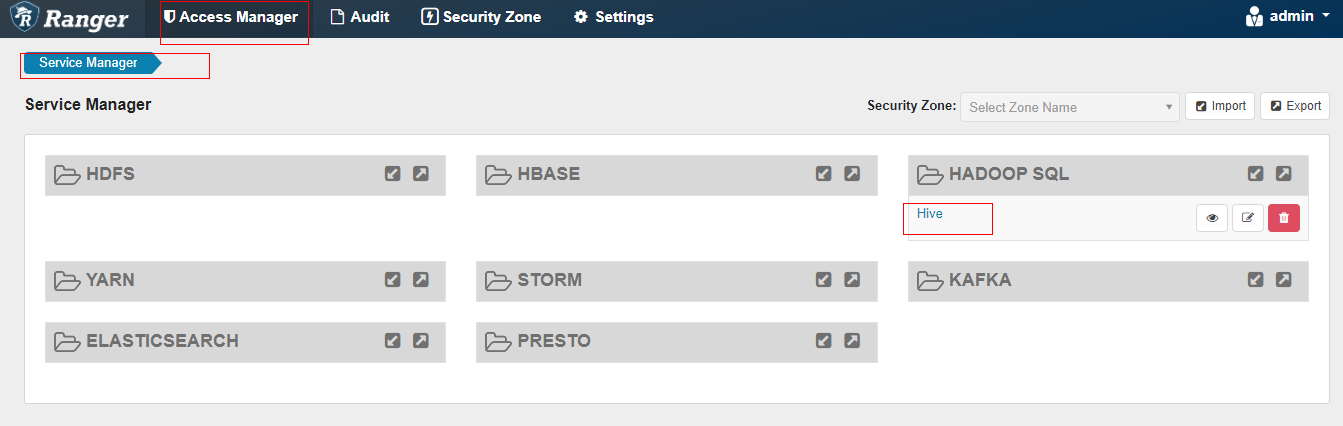Image resolution: width=1343 pixels, height=426 pixels.
Task: Edit the Hive service
Action: [1248, 218]
